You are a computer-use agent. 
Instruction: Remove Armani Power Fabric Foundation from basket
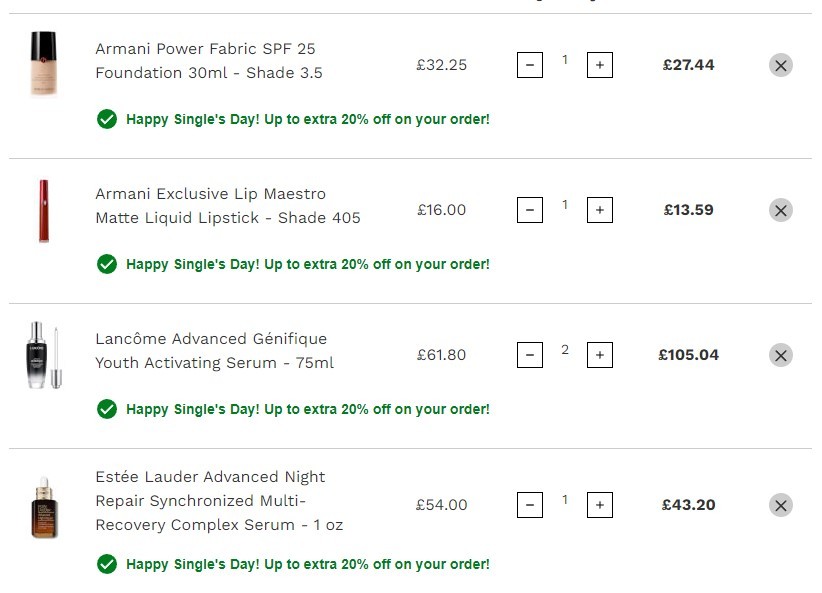coord(781,66)
